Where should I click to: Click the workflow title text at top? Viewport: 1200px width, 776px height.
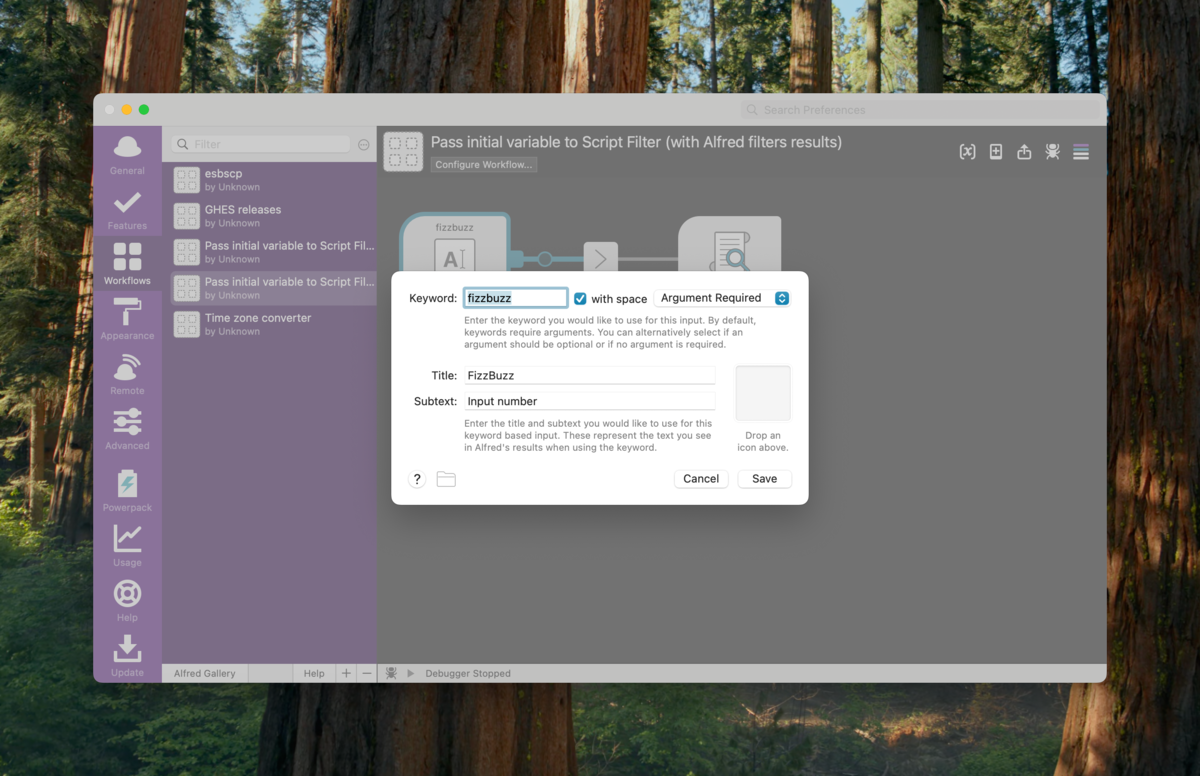click(x=636, y=142)
